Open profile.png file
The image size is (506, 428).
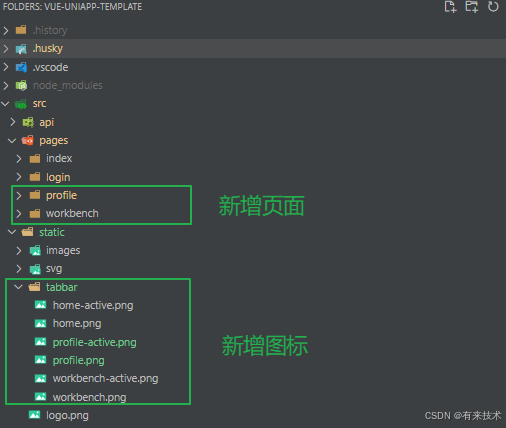pyautogui.click(x=79, y=361)
